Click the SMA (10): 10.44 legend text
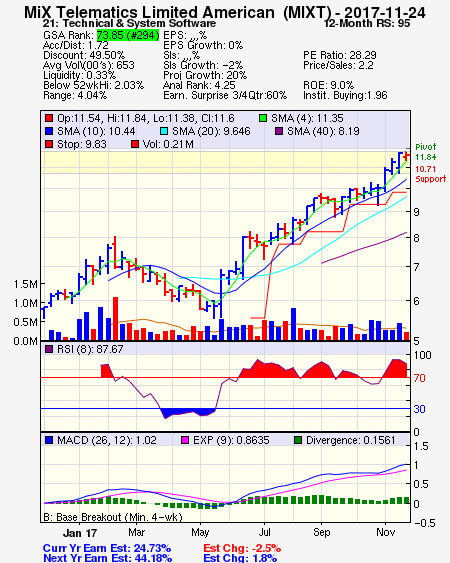 point(96,131)
